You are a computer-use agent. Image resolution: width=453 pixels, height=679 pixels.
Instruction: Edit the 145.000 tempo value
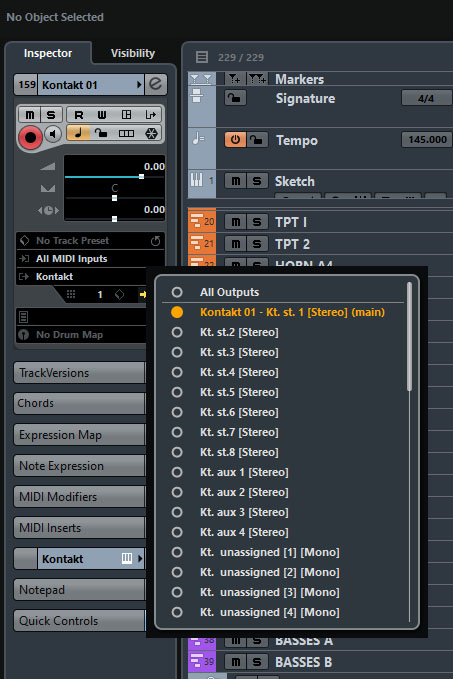coord(427,139)
